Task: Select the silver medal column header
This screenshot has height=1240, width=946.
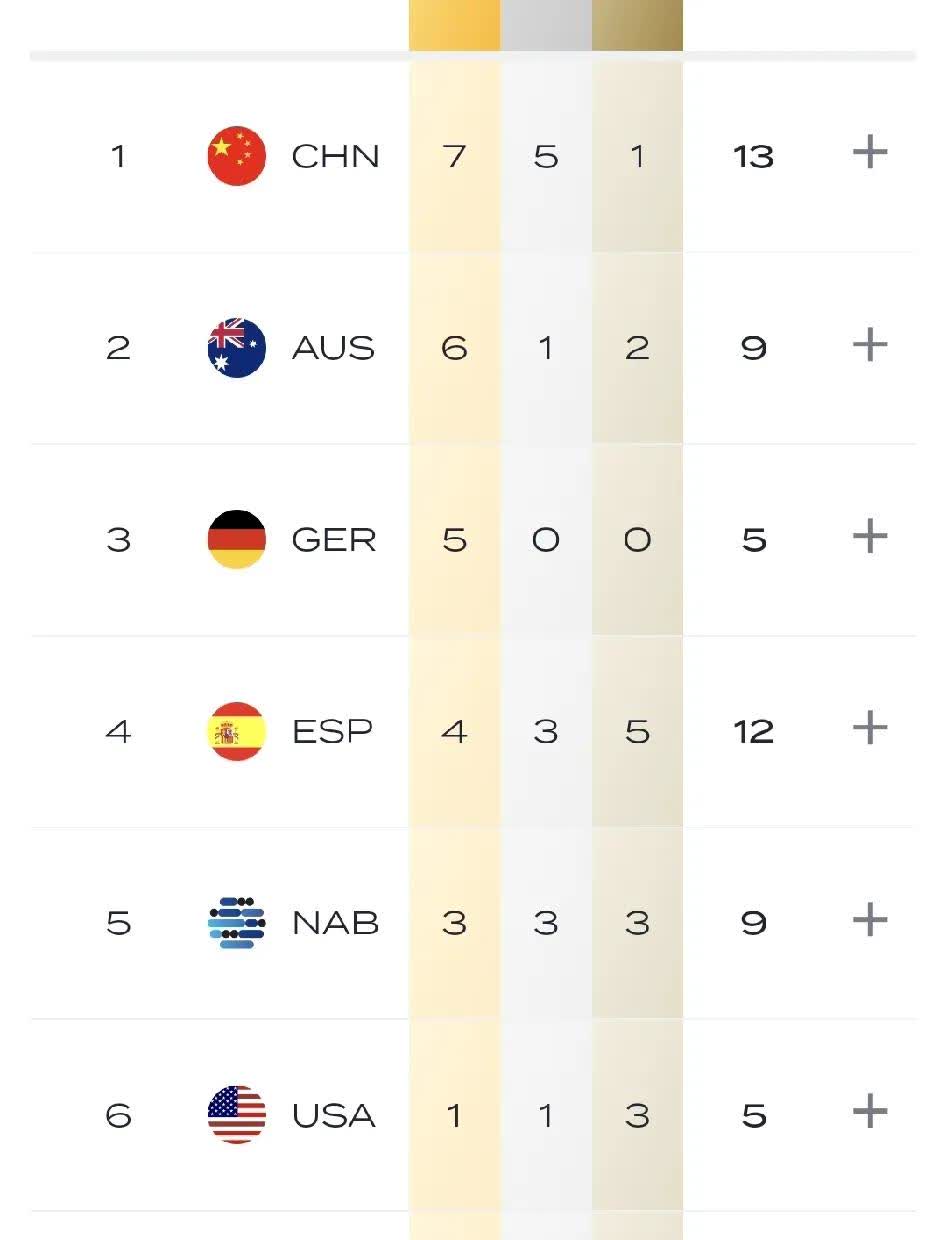Action: [546, 25]
